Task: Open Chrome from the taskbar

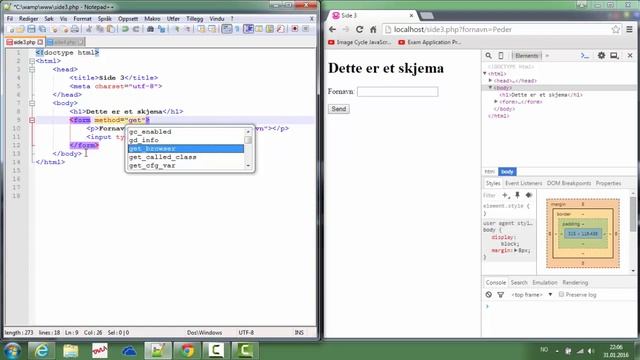Action: tap(187, 351)
